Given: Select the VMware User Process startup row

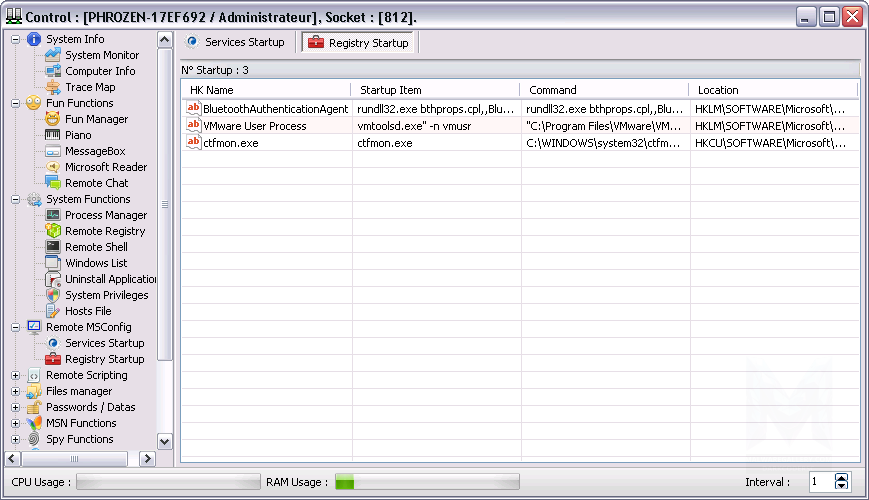Looking at the screenshot, I should coord(254,126).
